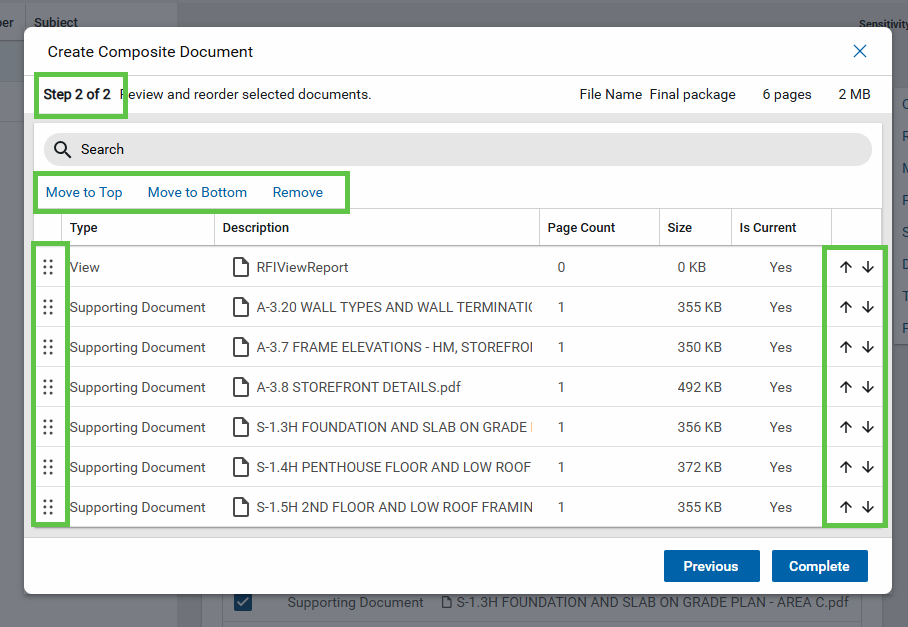Image resolution: width=908 pixels, height=627 pixels.
Task: Click the drag handle beside the RFIViewReport row
Action: [x=48, y=267]
